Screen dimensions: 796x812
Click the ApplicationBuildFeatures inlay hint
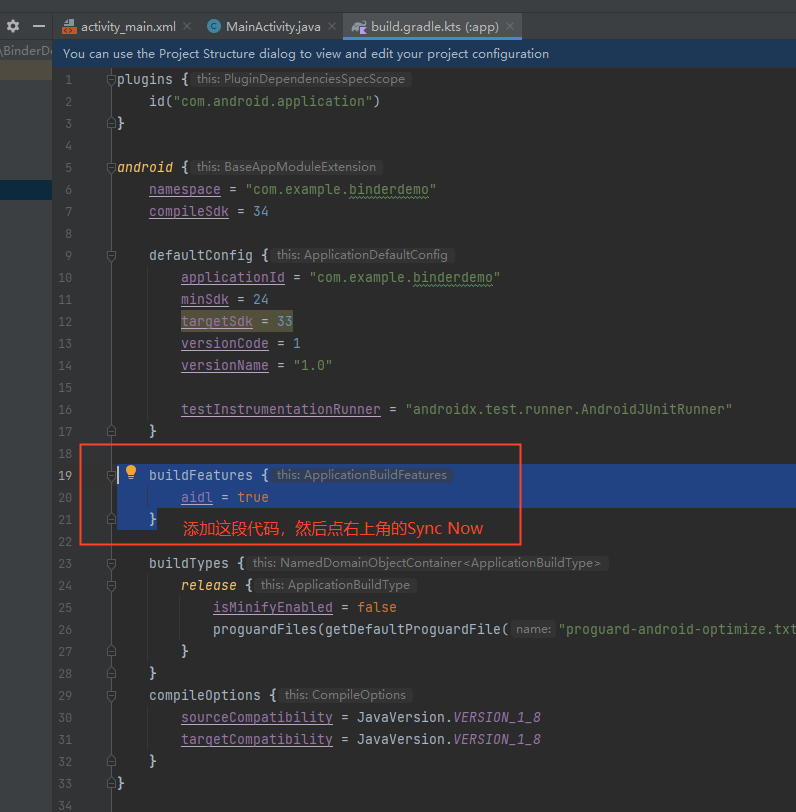pos(361,475)
